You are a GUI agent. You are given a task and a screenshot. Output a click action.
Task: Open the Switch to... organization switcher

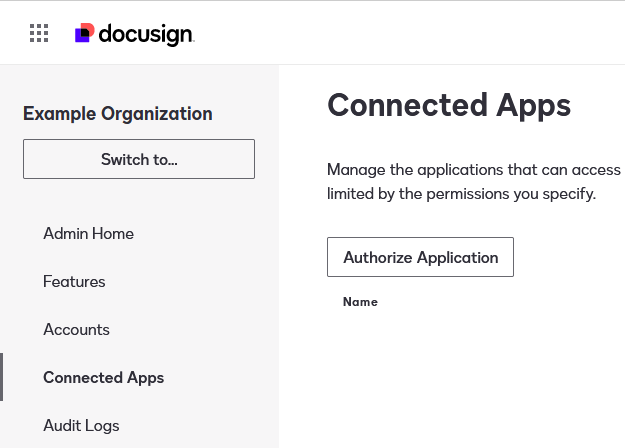[139, 159]
